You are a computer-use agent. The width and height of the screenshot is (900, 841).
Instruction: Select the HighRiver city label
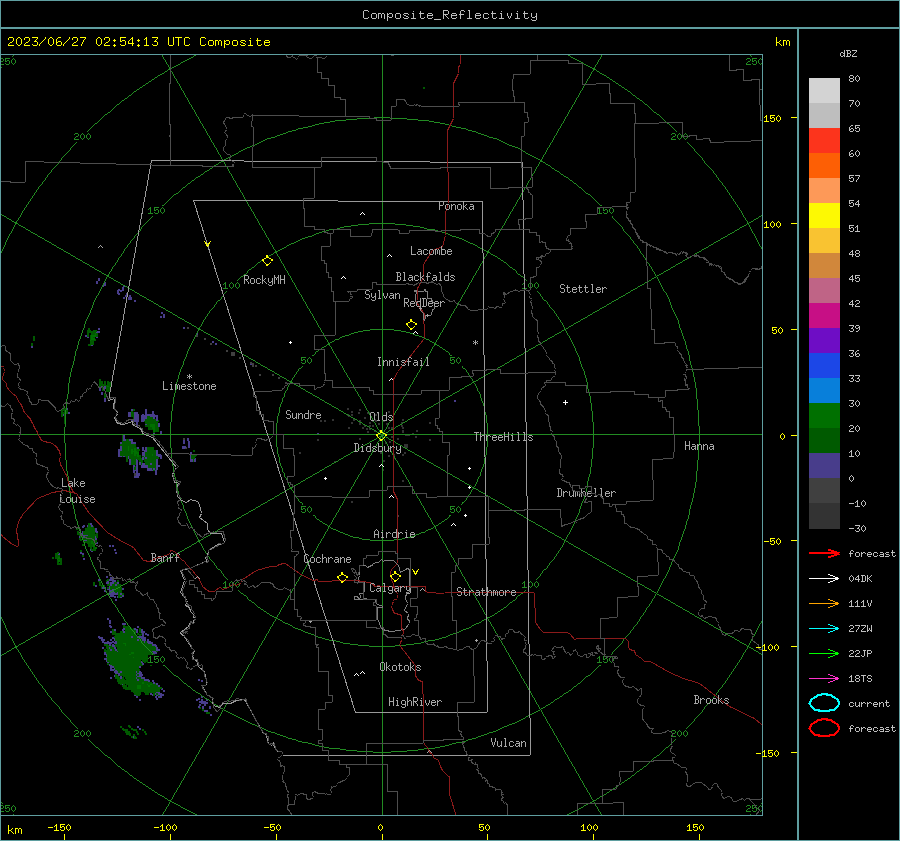415,702
